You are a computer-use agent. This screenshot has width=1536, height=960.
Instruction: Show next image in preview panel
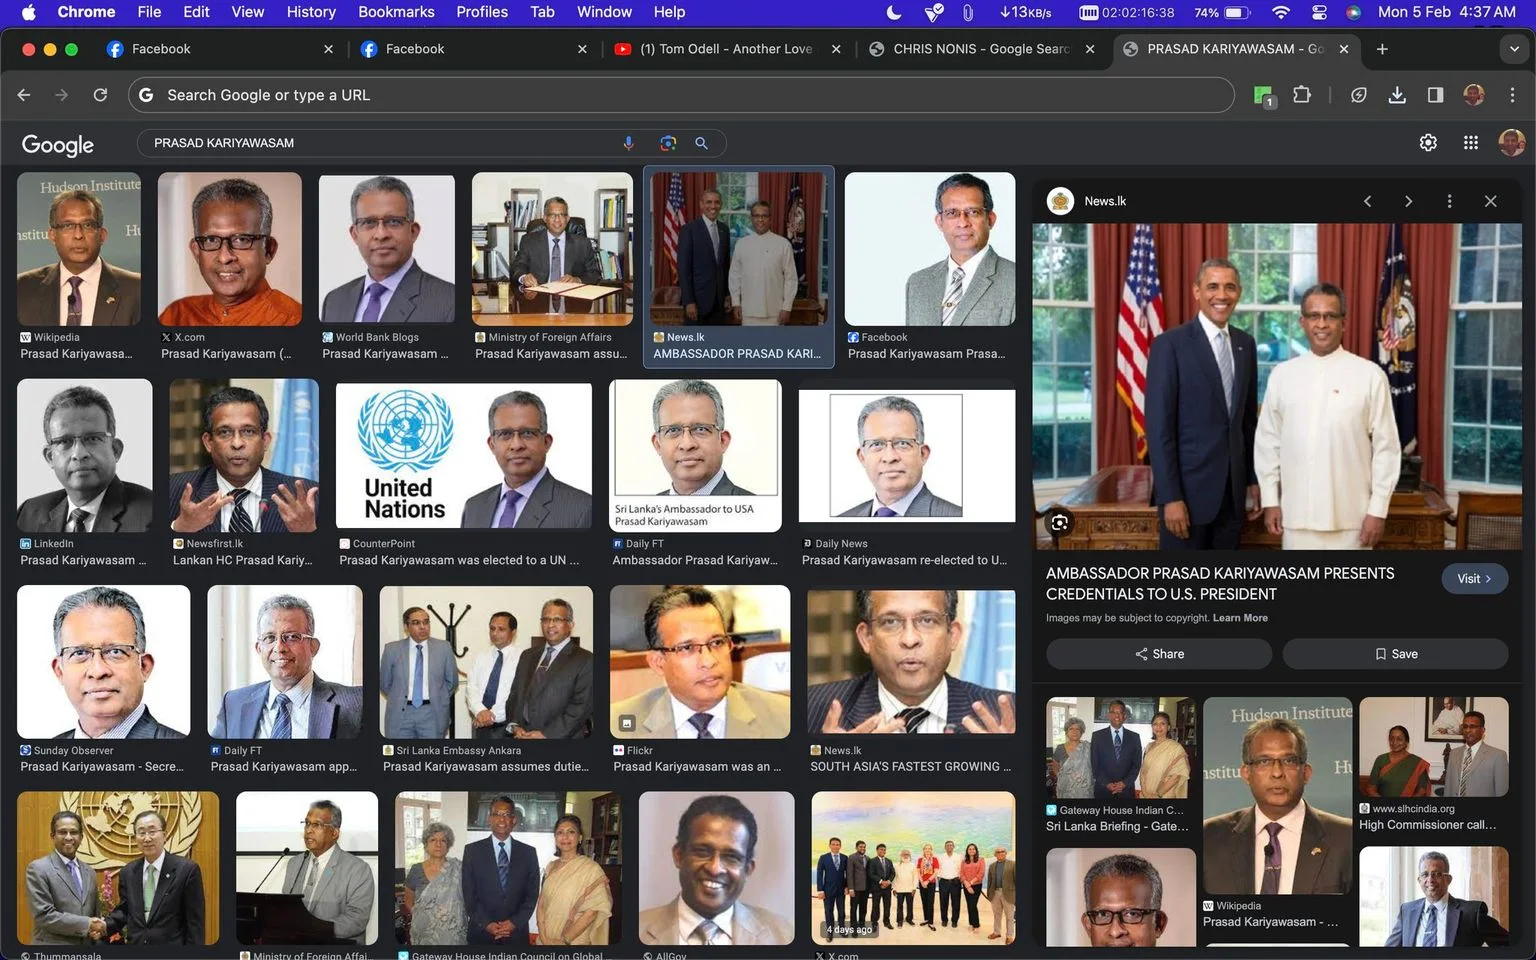coord(1408,201)
